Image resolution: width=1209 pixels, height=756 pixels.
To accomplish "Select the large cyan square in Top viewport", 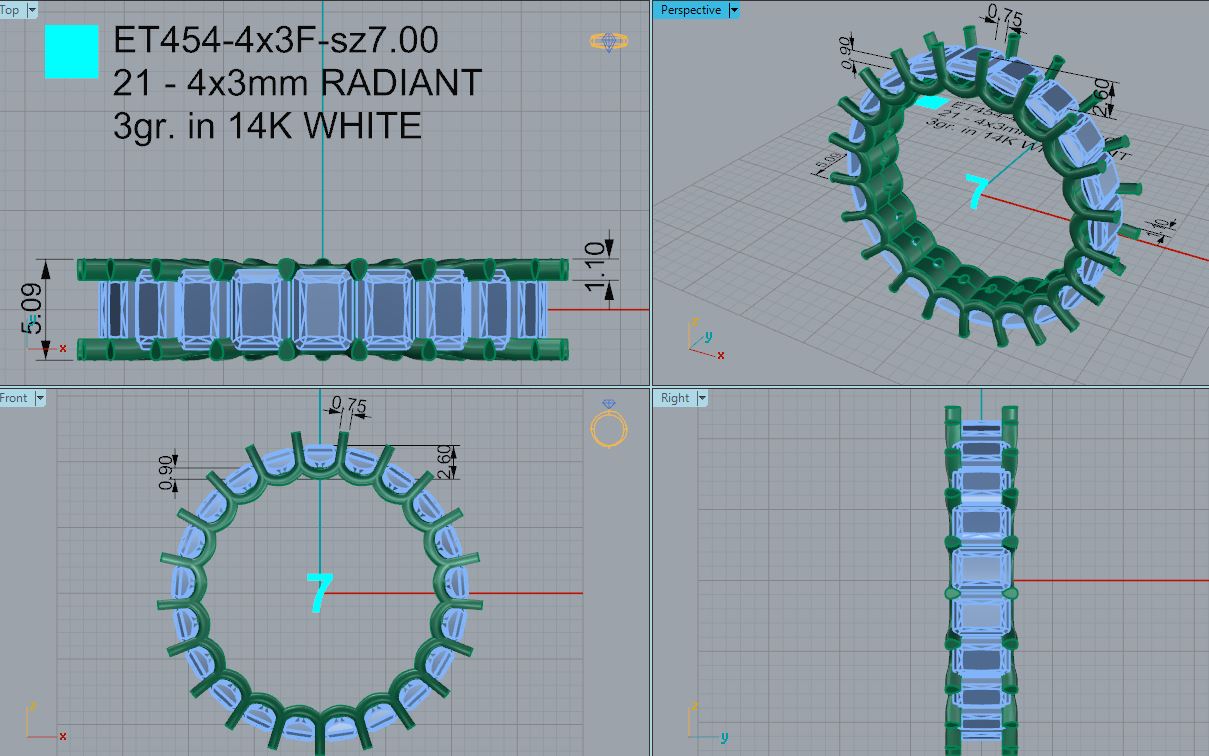I will [x=72, y=52].
